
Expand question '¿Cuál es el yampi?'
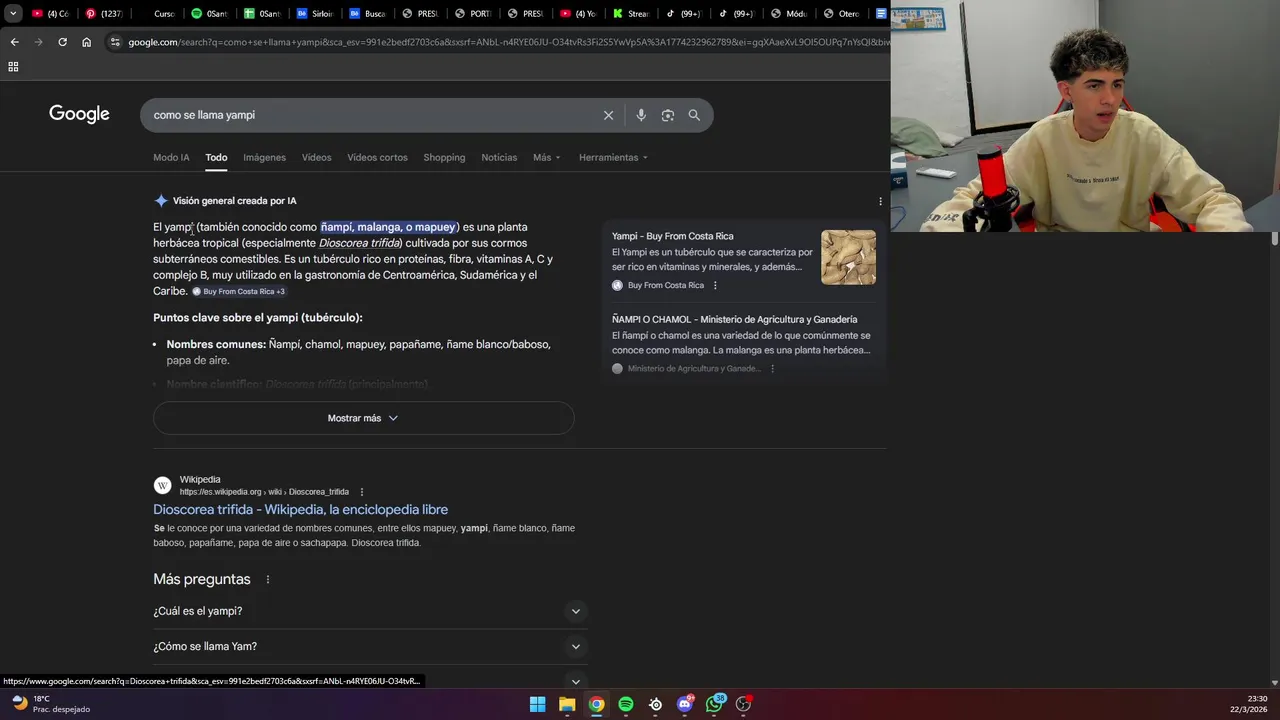click(x=370, y=611)
